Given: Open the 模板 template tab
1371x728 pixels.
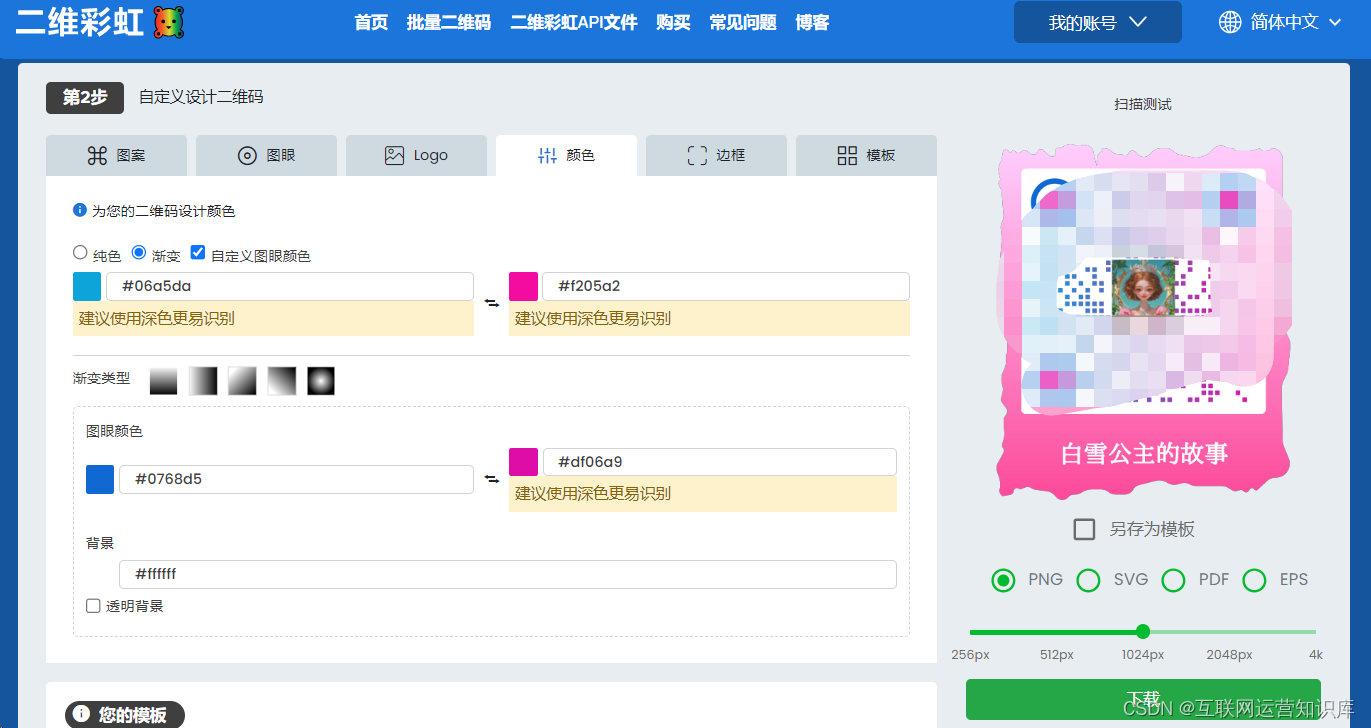Looking at the screenshot, I should pyautogui.click(x=866, y=155).
